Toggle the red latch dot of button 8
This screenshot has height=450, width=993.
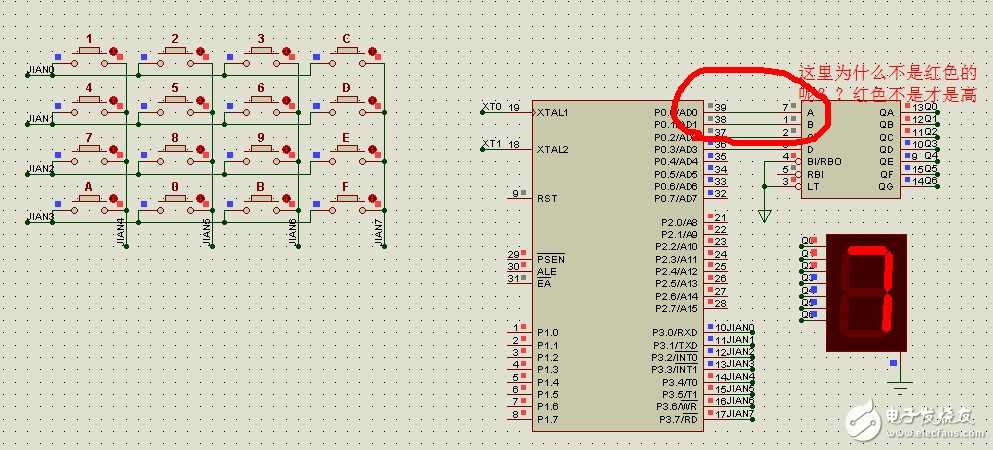point(200,149)
